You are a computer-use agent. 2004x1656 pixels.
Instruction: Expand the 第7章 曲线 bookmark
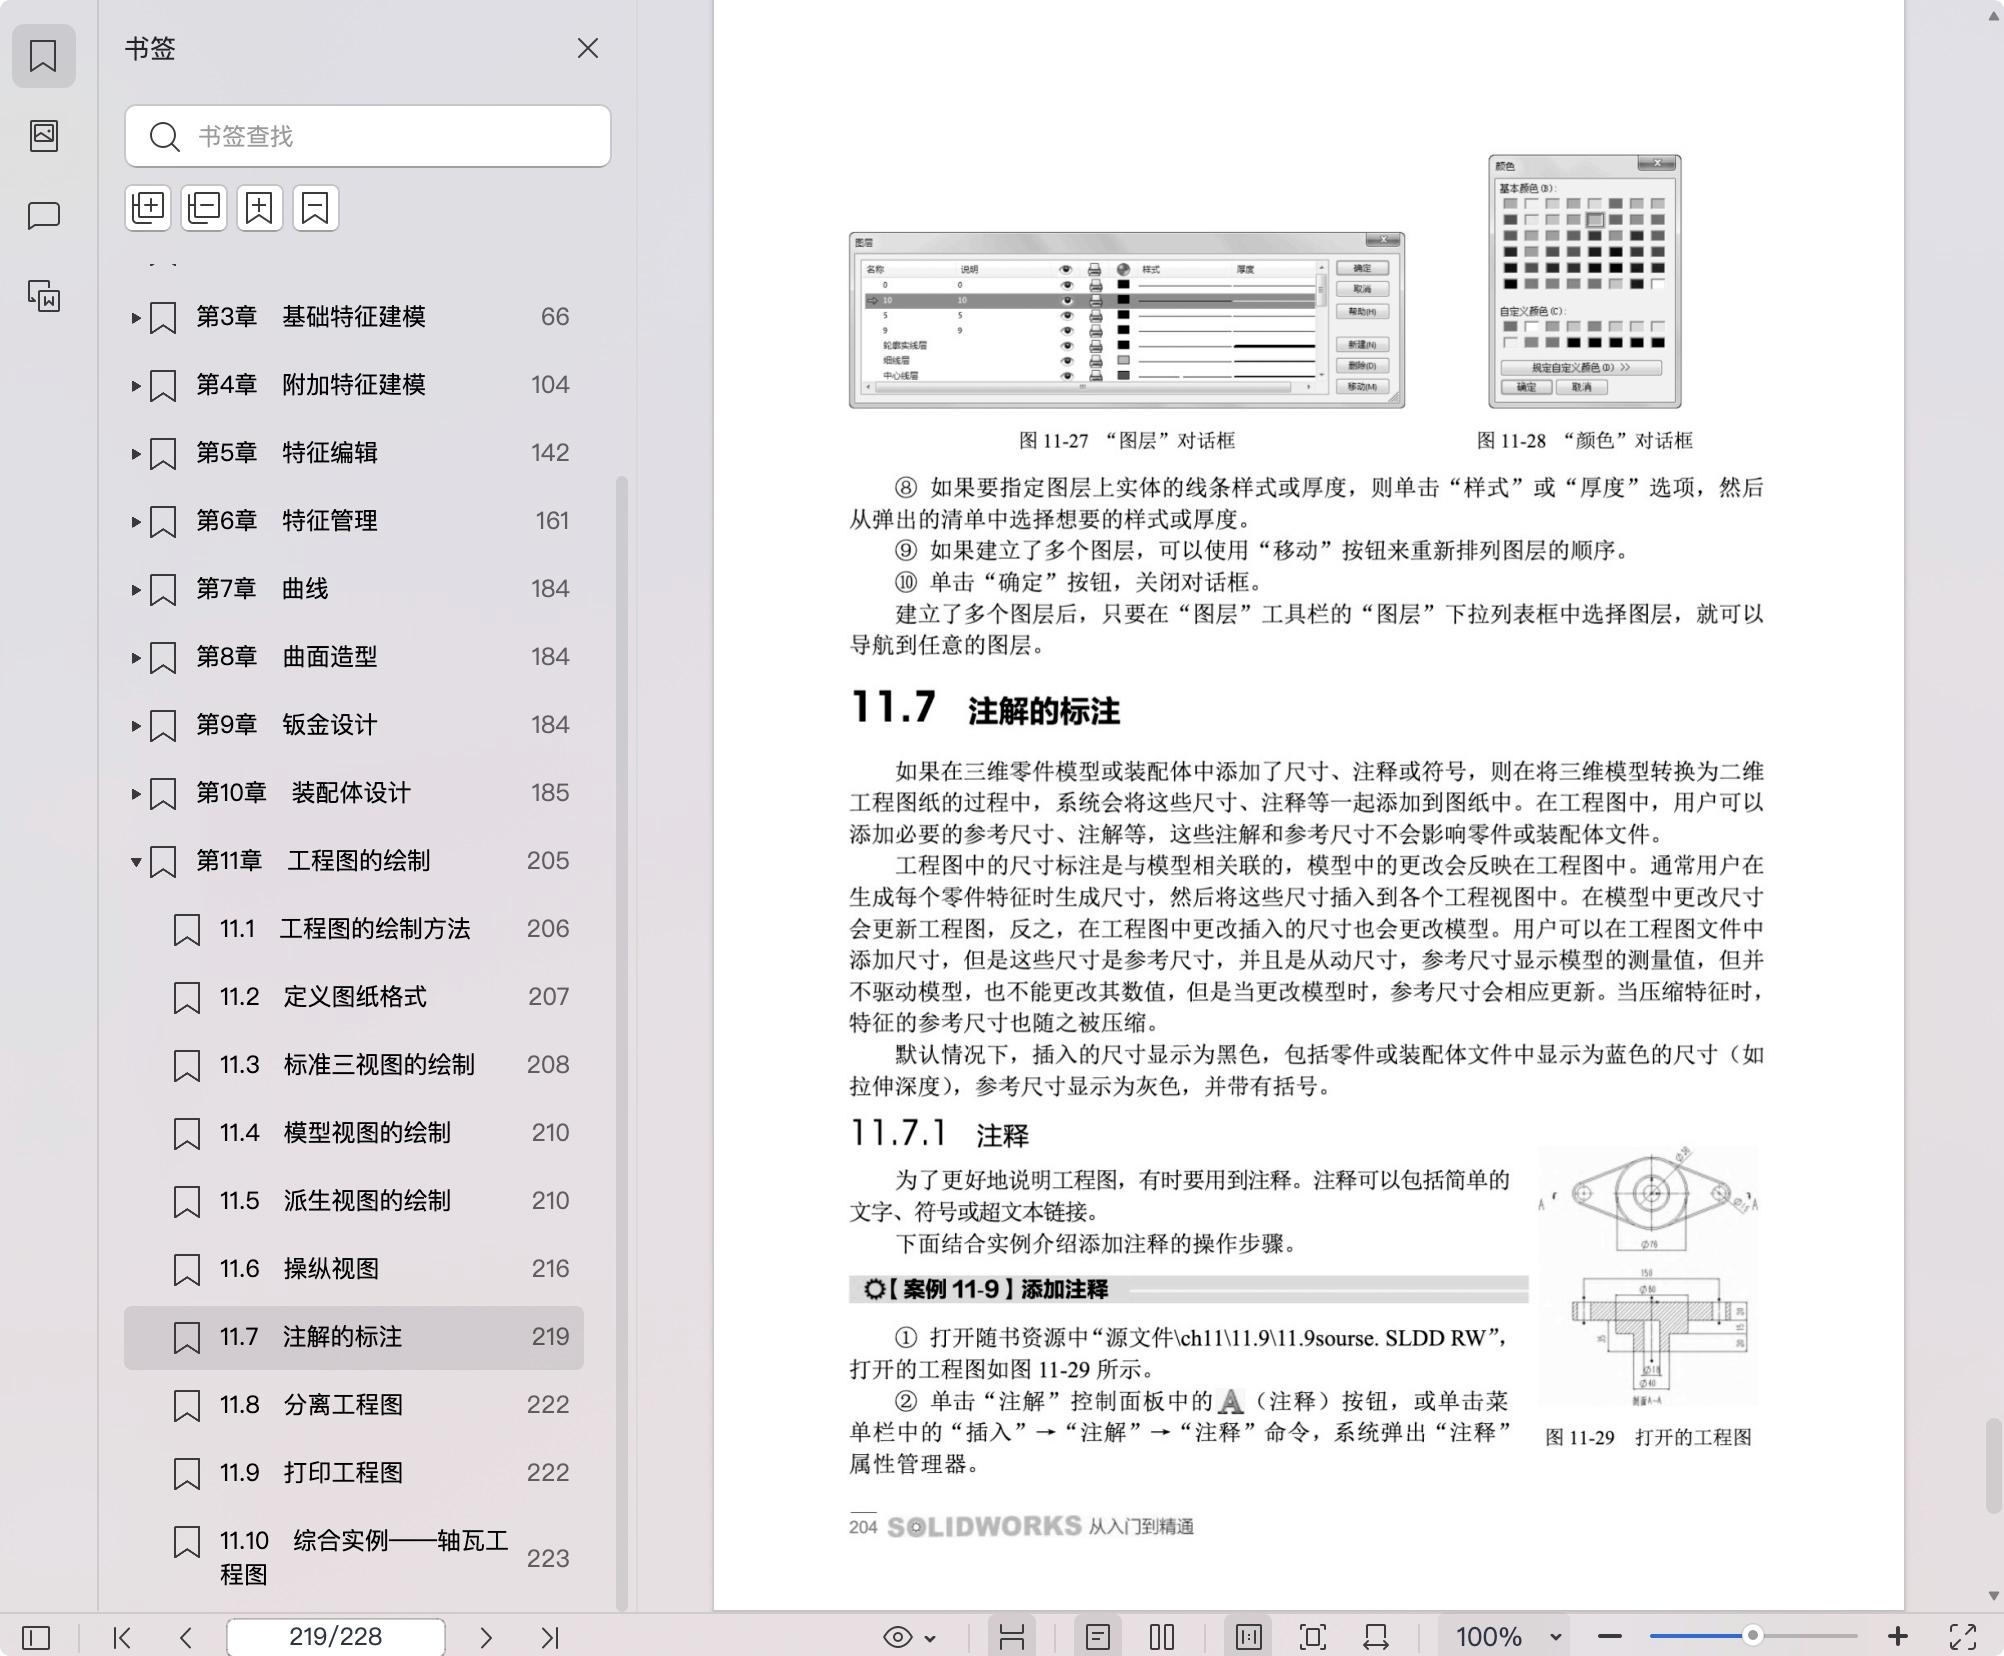pyautogui.click(x=136, y=590)
